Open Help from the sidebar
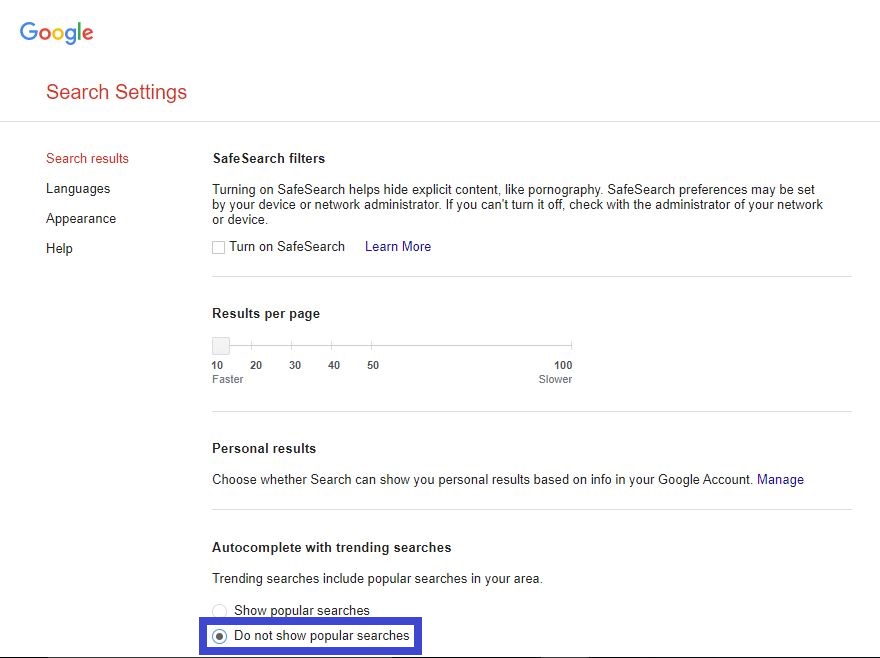 [59, 248]
